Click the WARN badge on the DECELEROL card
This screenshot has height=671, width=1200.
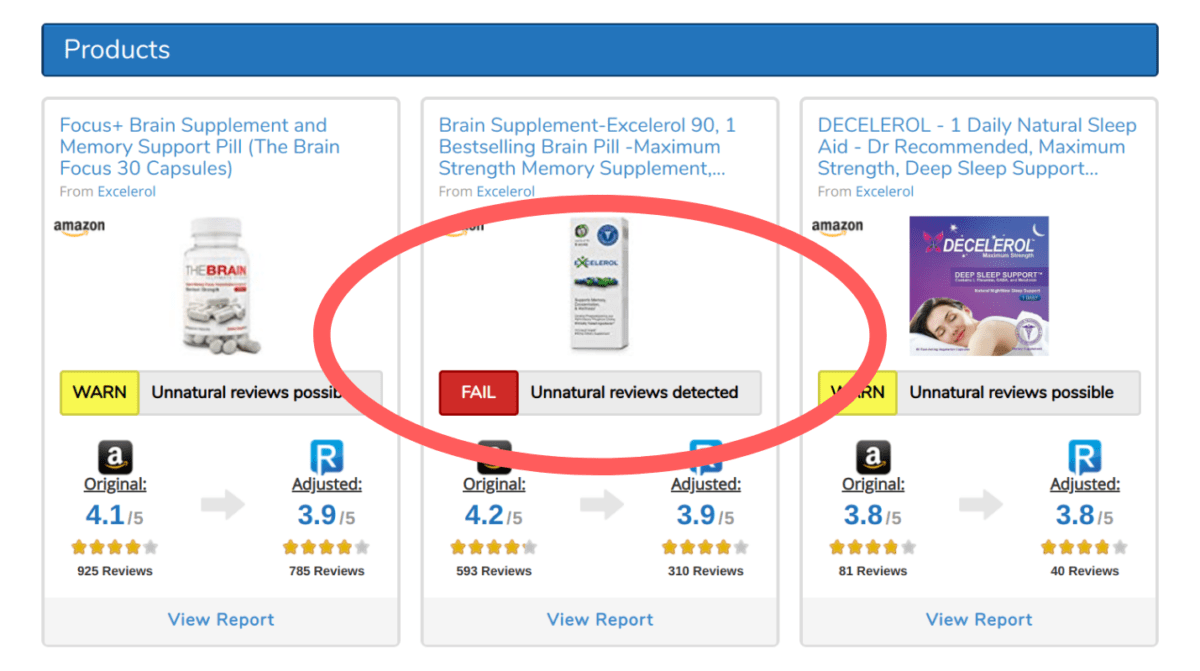pyautogui.click(x=857, y=393)
